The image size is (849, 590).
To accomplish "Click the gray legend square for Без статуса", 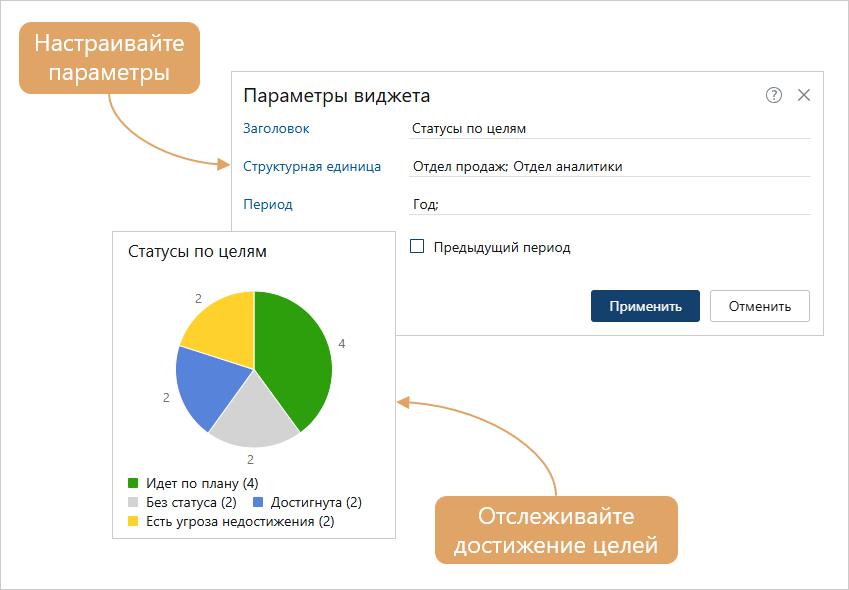I will (x=131, y=503).
